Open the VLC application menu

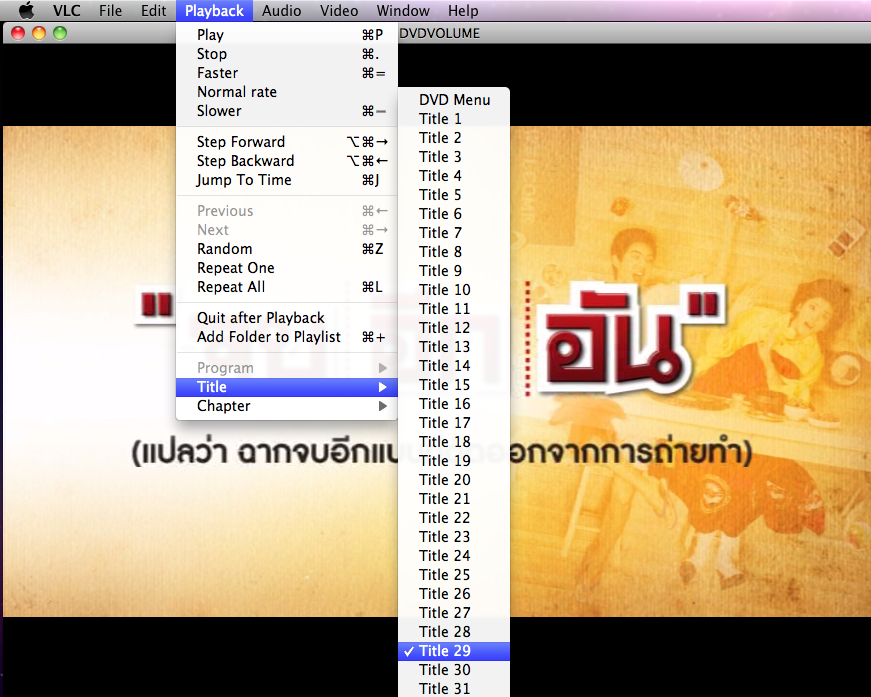point(67,11)
